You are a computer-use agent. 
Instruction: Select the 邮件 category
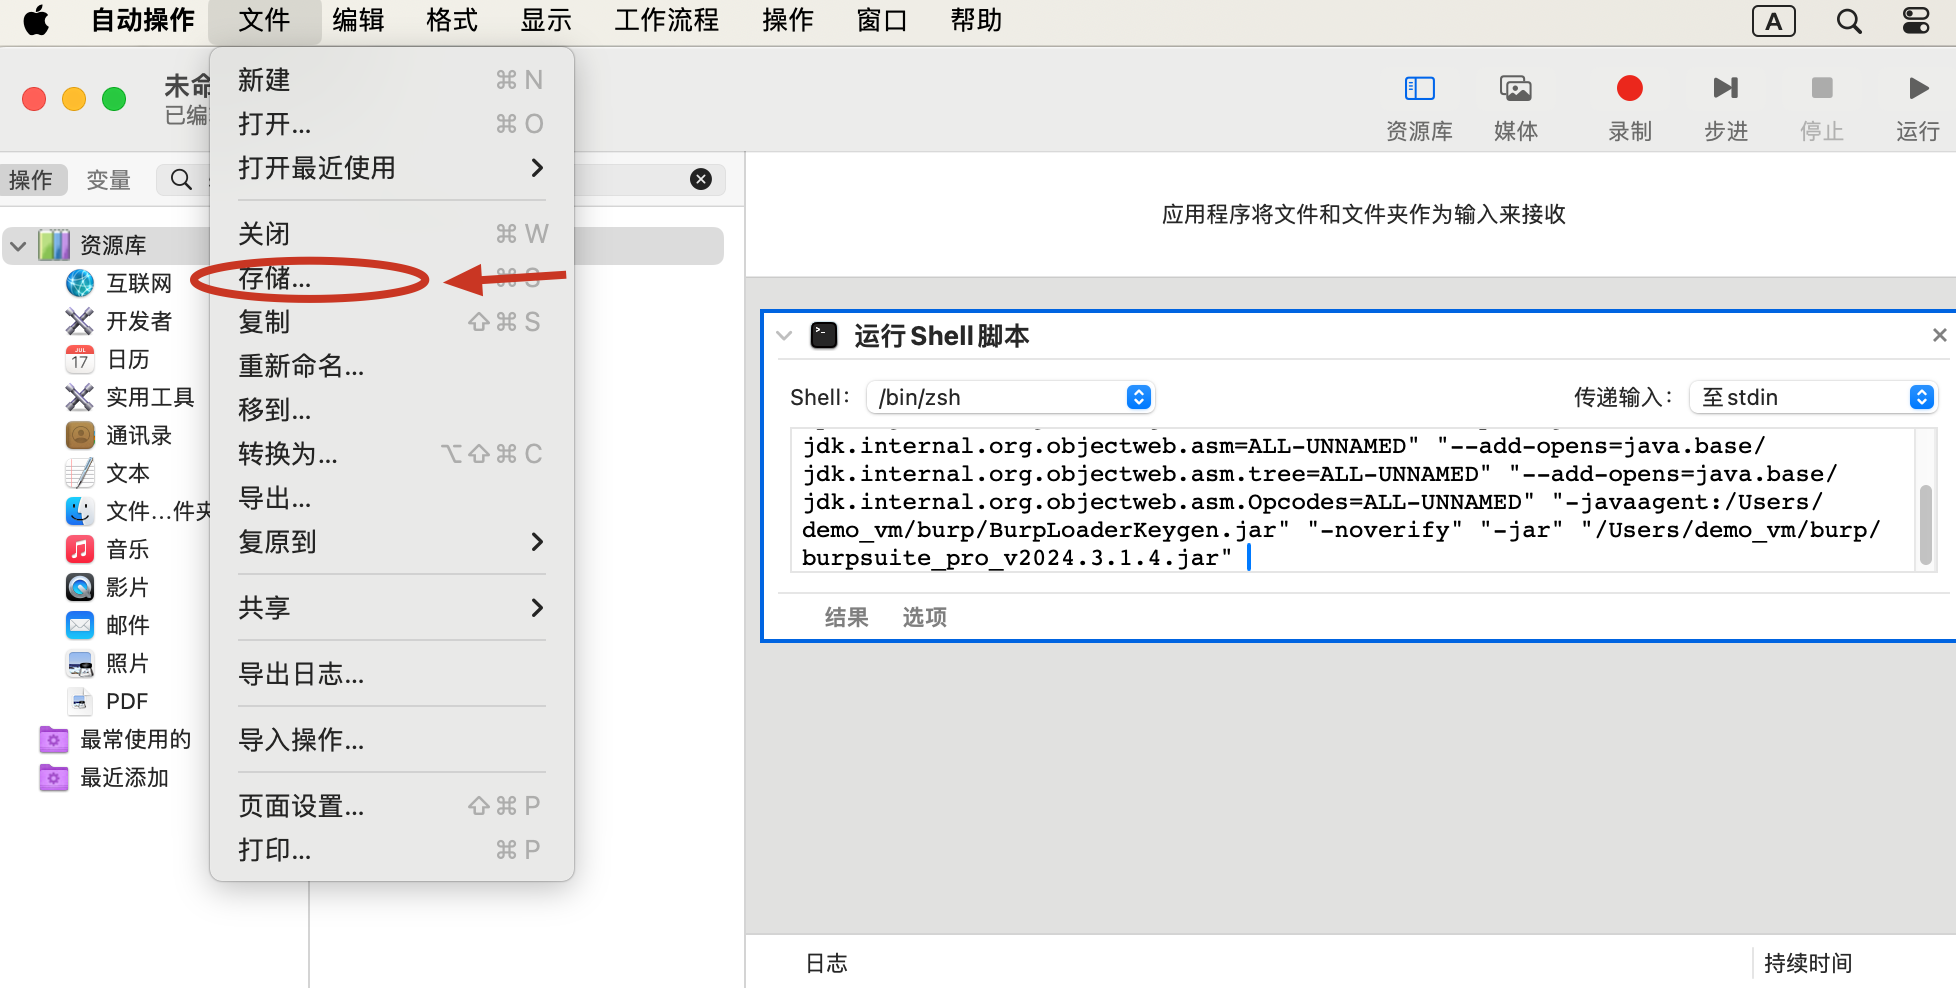pyautogui.click(x=108, y=625)
